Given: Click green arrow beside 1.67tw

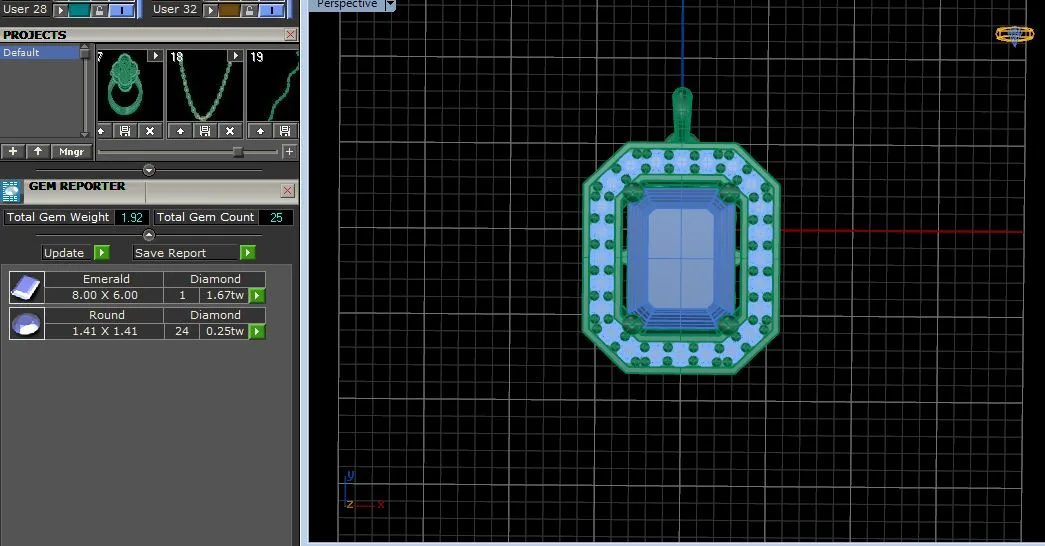Looking at the screenshot, I should pyautogui.click(x=257, y=295).
